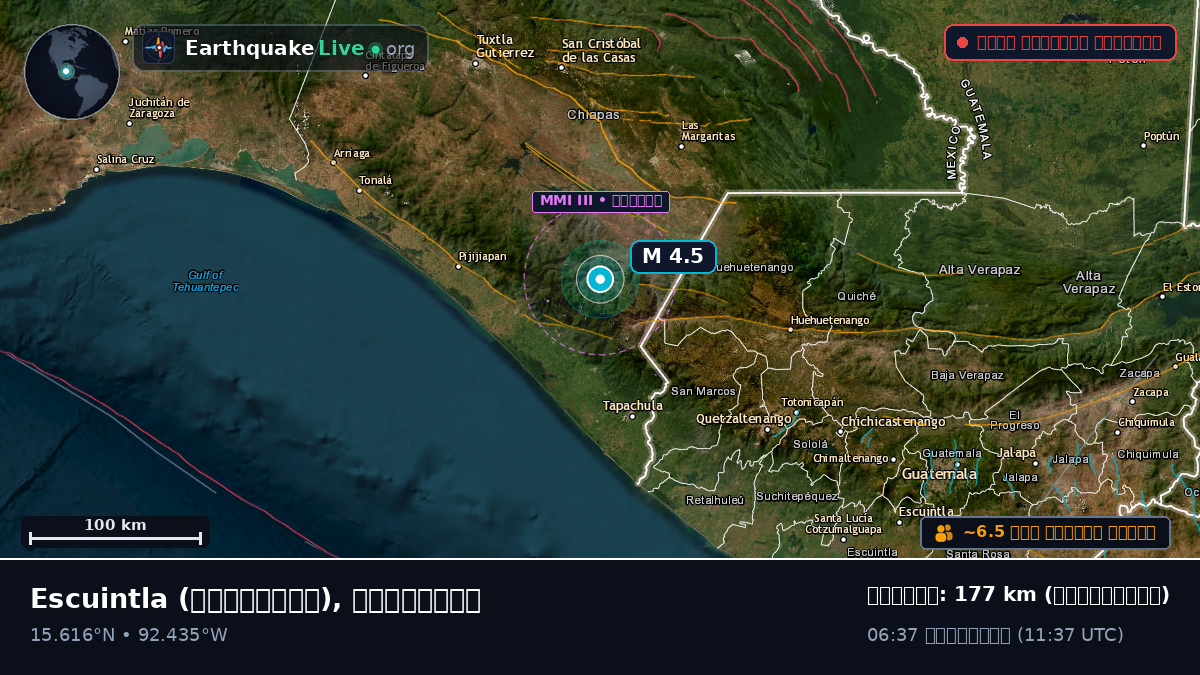Click the Arriaga town label
The width and height of the screenshot is (1200, 675).
(351, 153)
